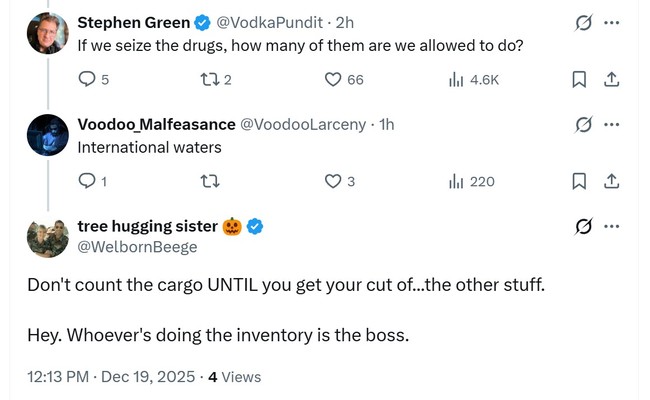The image size is (650, 400).
Task: View analytics showing 220 views
Action: coord(456,181)
